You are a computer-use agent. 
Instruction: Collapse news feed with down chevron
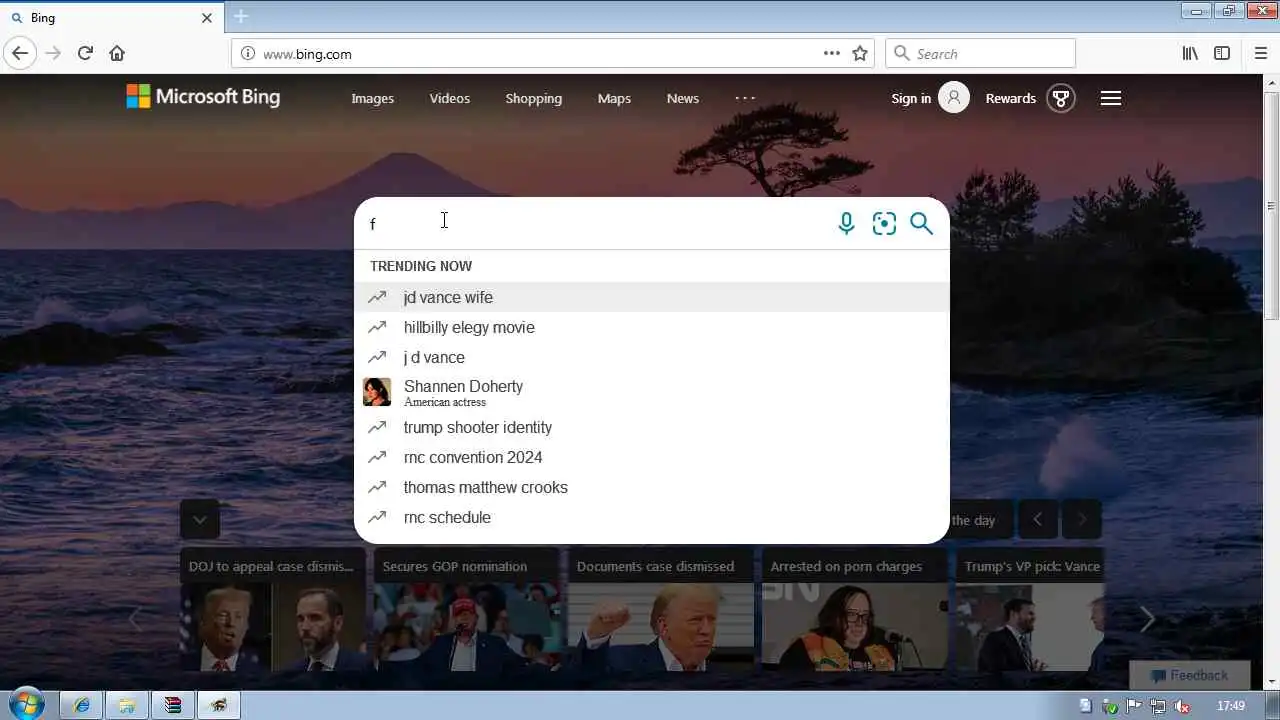click(x=200, y=519)
